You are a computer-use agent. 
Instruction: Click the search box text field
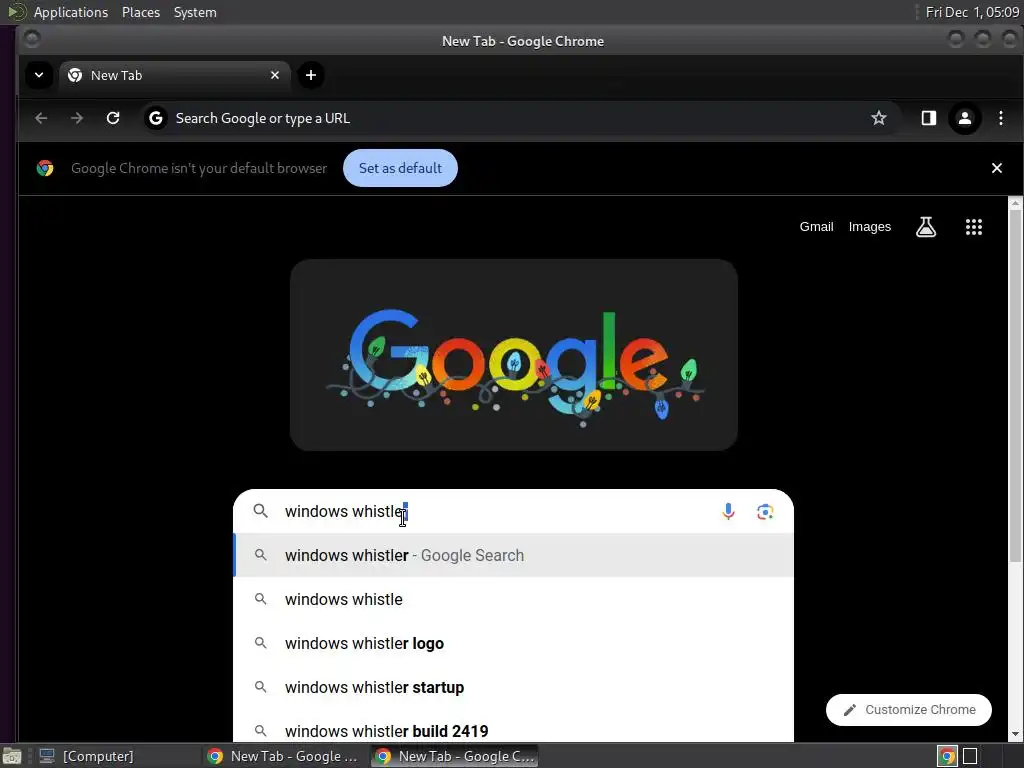coord(496,511)
